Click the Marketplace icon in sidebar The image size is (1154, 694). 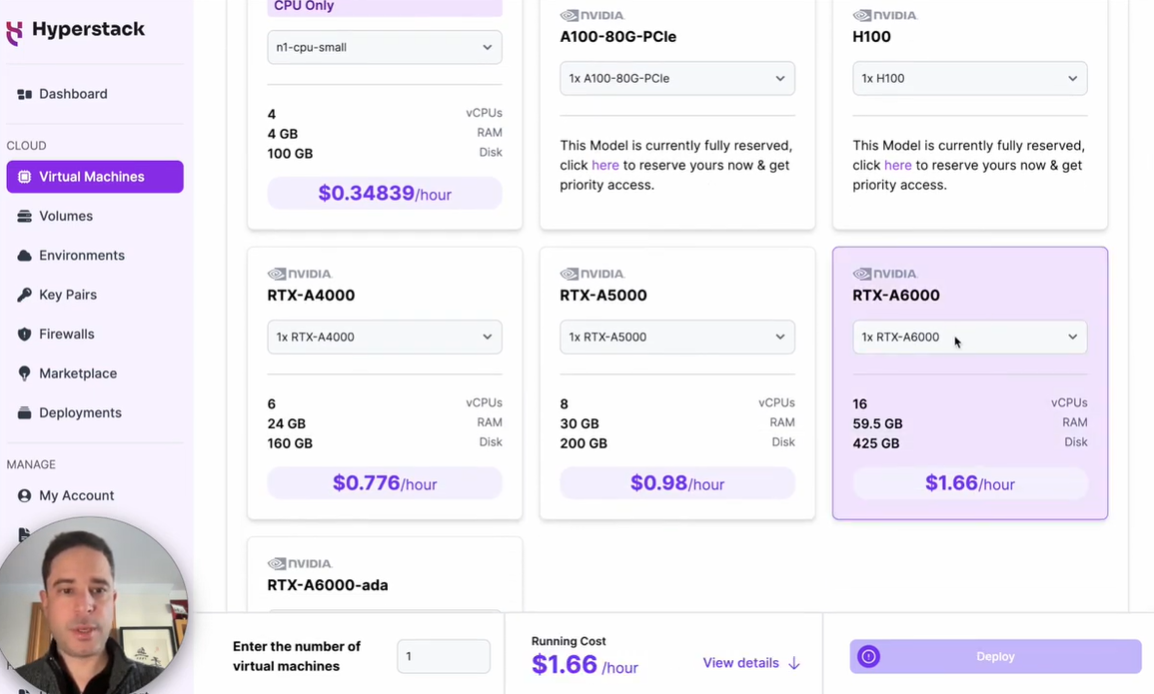[x=24, y=373]
